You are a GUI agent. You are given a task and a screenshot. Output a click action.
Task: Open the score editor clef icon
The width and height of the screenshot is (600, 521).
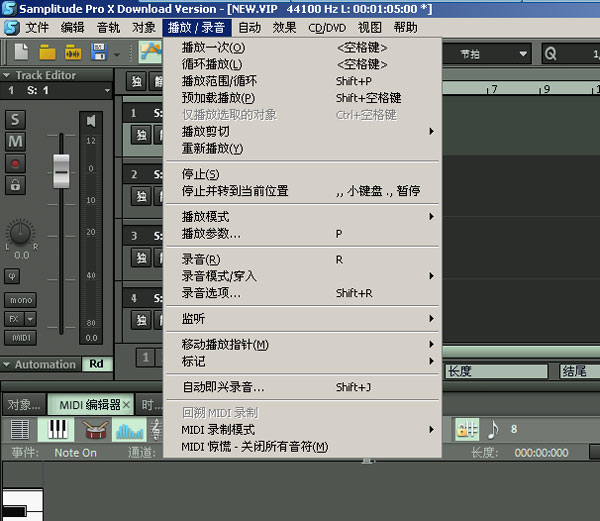[156, 430]
